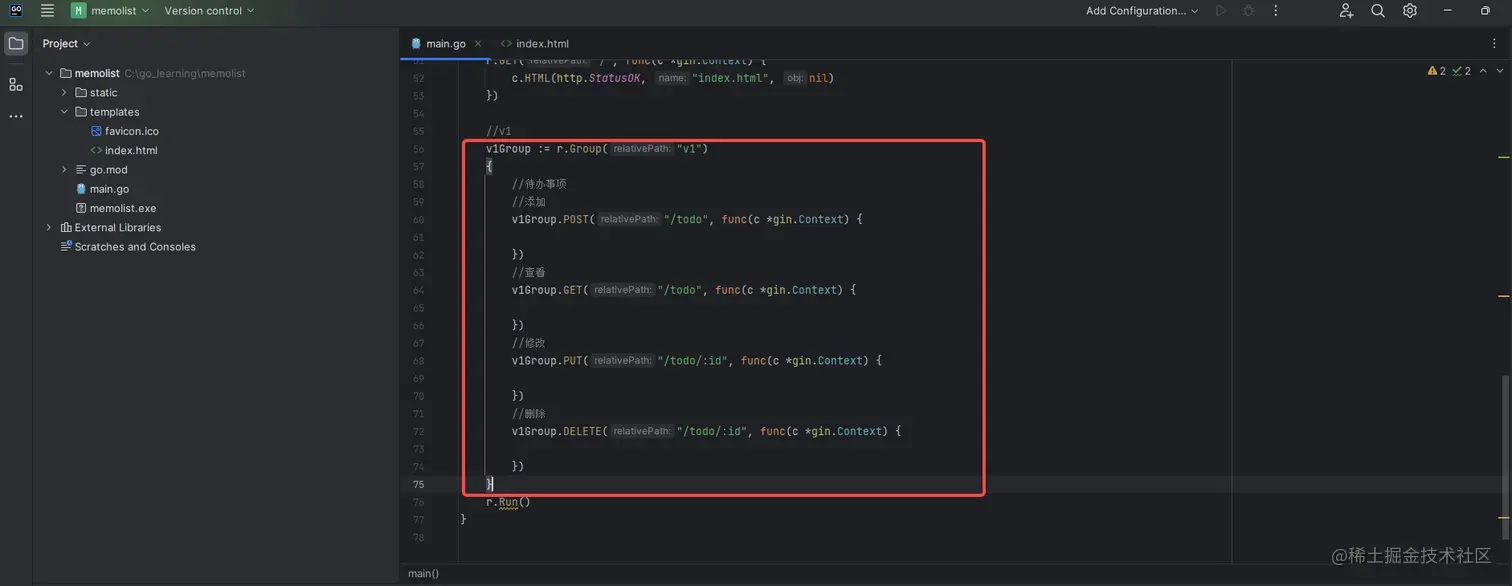Click the r.Group "v1" string literal
The width and height of the screenshot is (1512, 586).
pyautogui.click(x=692, y=149)
